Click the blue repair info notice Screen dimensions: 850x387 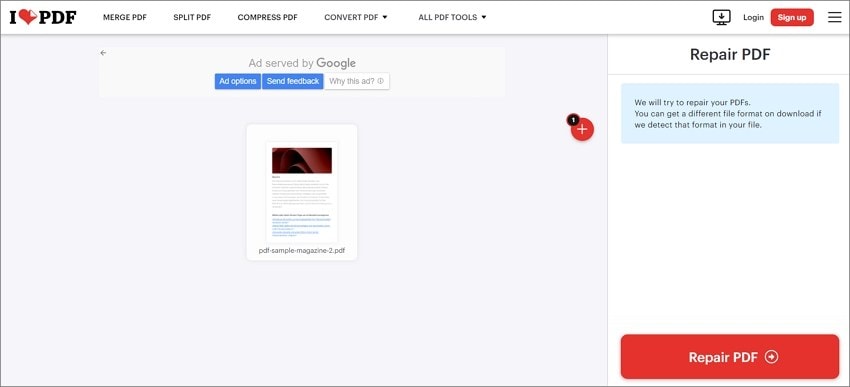tap(730, 113)
